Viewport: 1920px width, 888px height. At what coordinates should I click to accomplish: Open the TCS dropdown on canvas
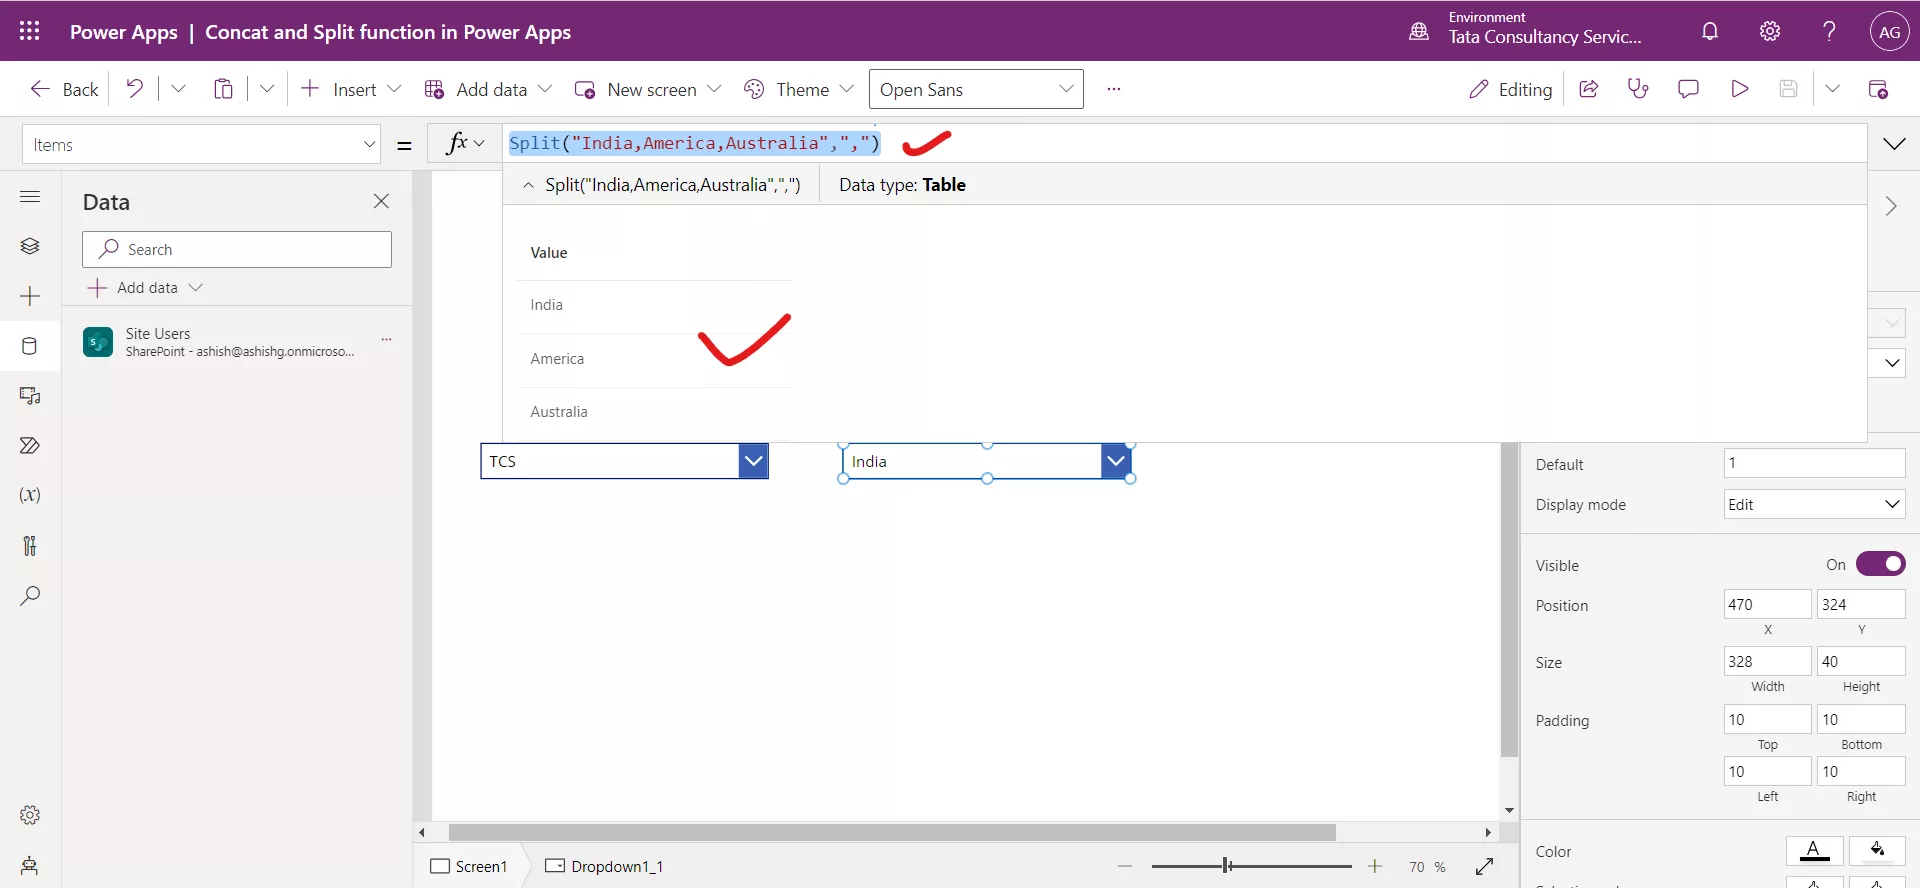click(753, 461)
